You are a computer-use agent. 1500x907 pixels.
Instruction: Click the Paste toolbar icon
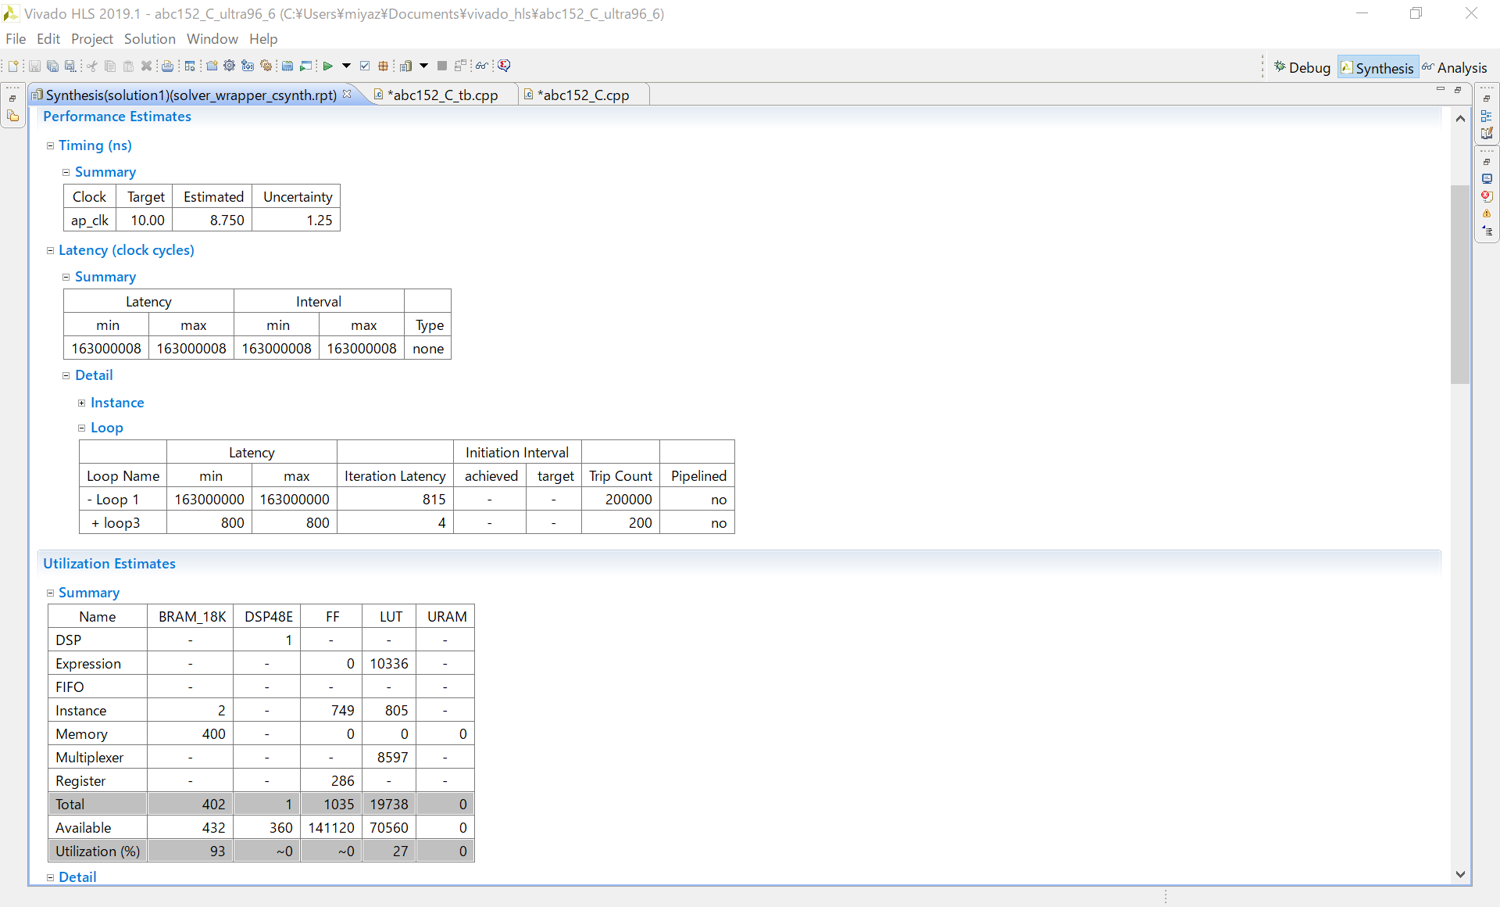[128, 66]
